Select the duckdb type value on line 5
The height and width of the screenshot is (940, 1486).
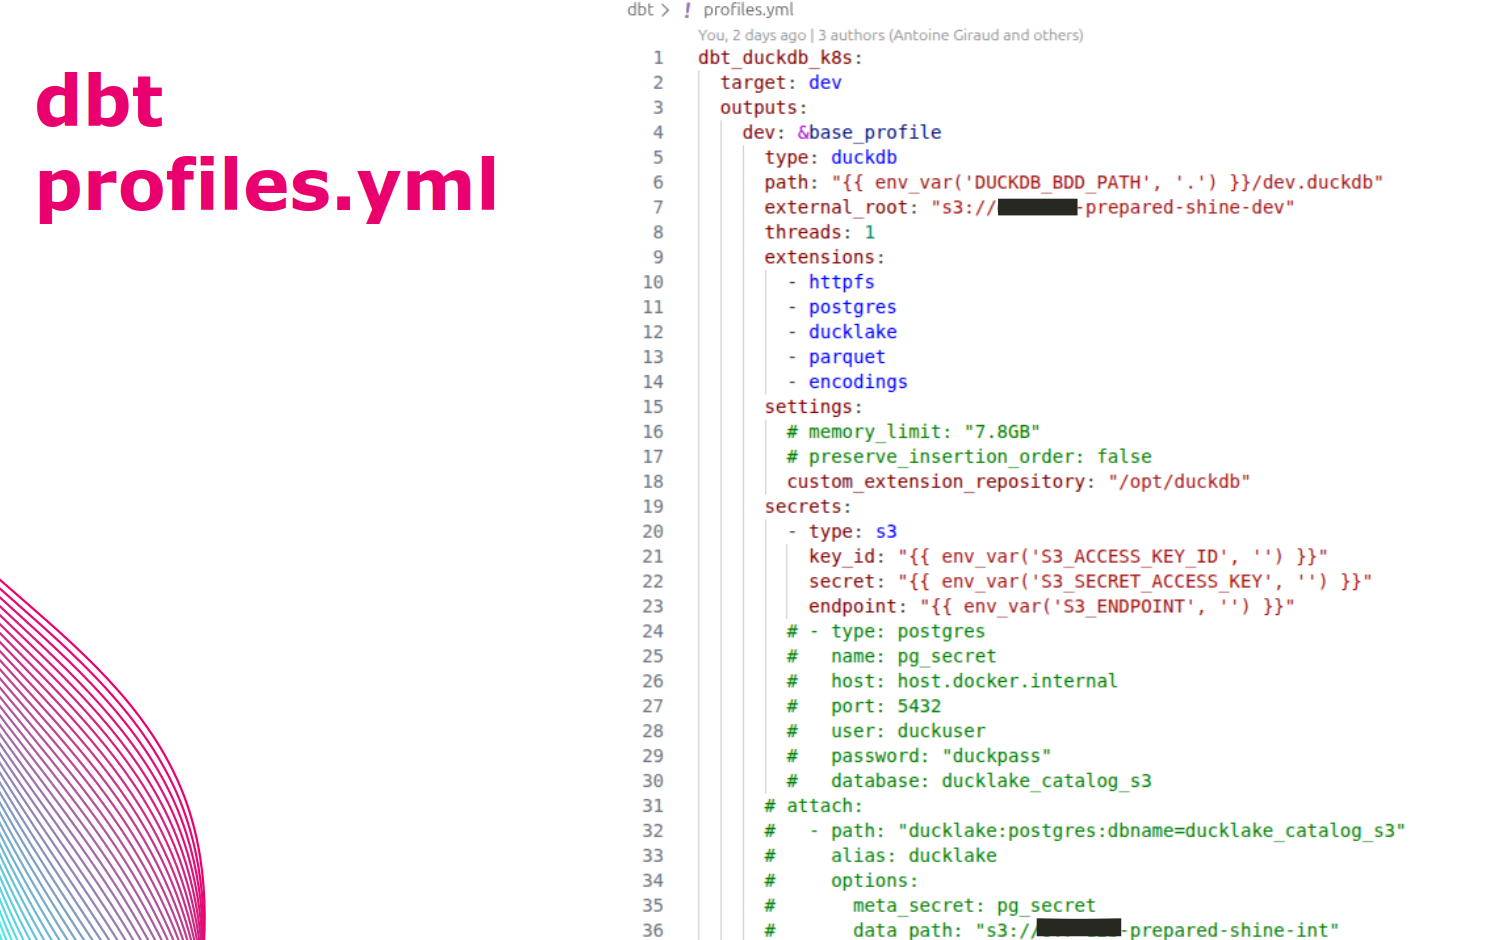point(863,157)
